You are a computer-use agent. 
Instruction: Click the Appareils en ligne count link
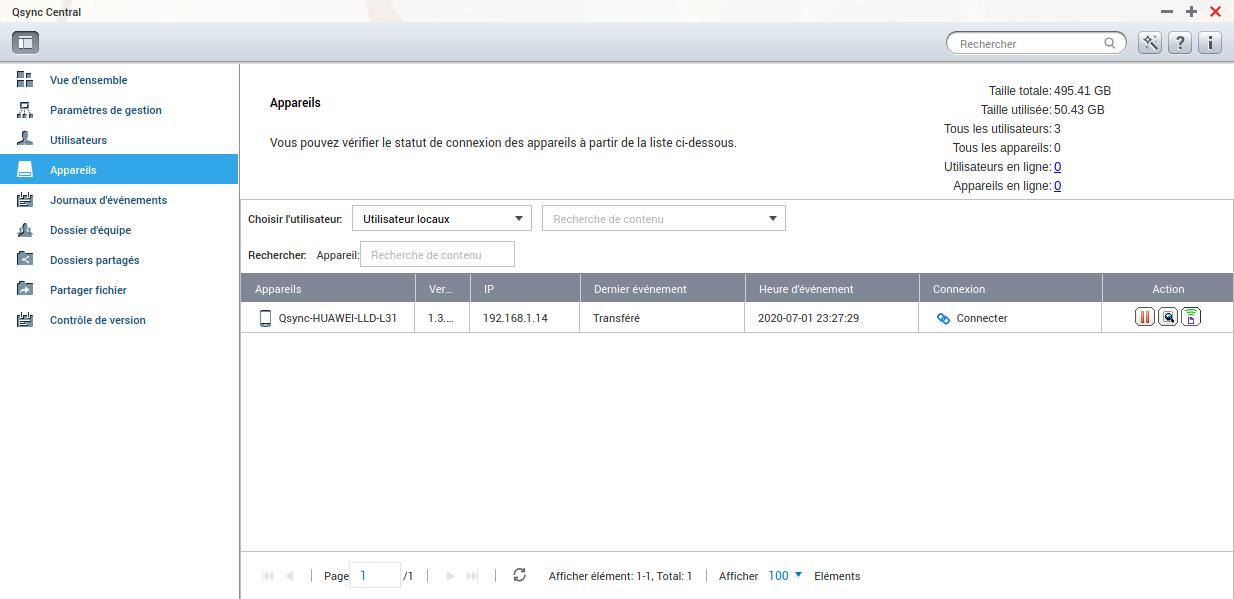pos(1057,186)
